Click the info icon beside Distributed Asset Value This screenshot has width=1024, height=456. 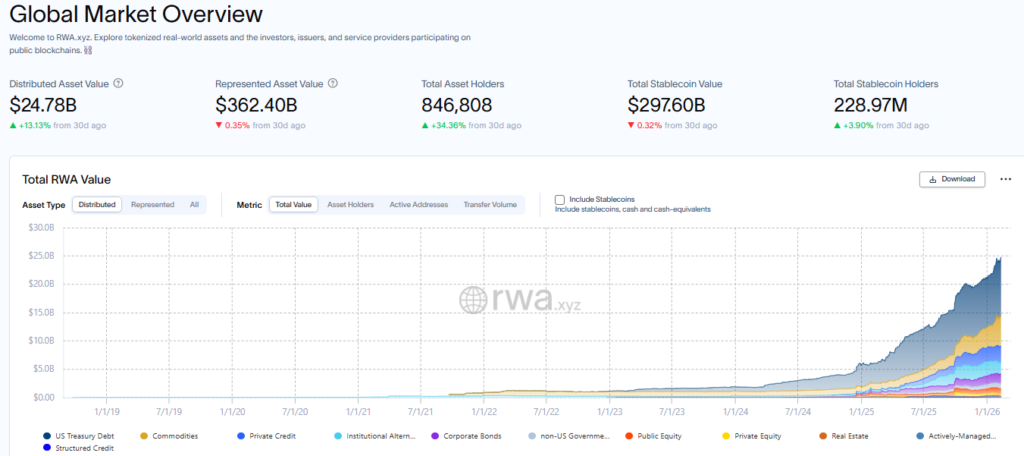pyautogui.click(x=119, y=84)
